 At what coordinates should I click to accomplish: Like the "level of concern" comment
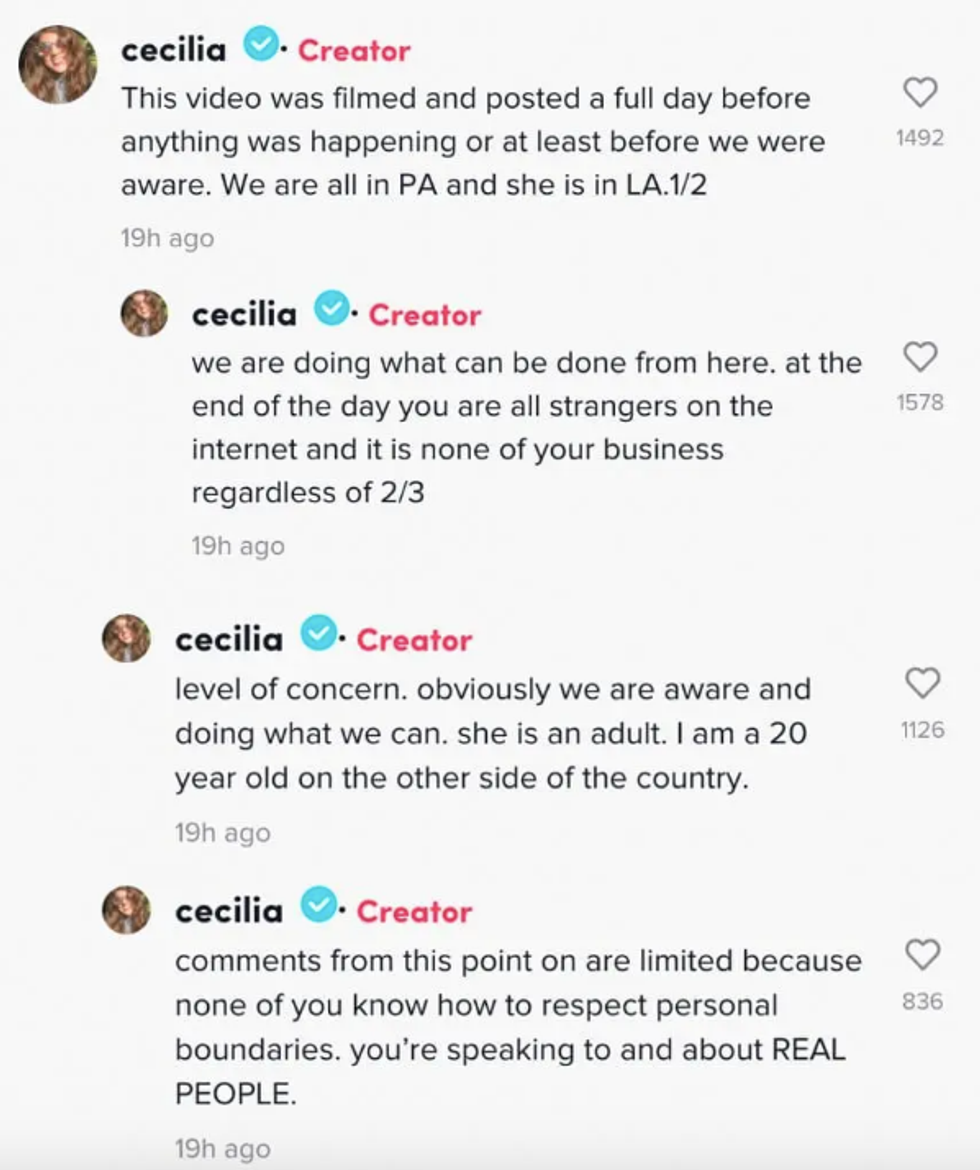click(x=920, y=683)
